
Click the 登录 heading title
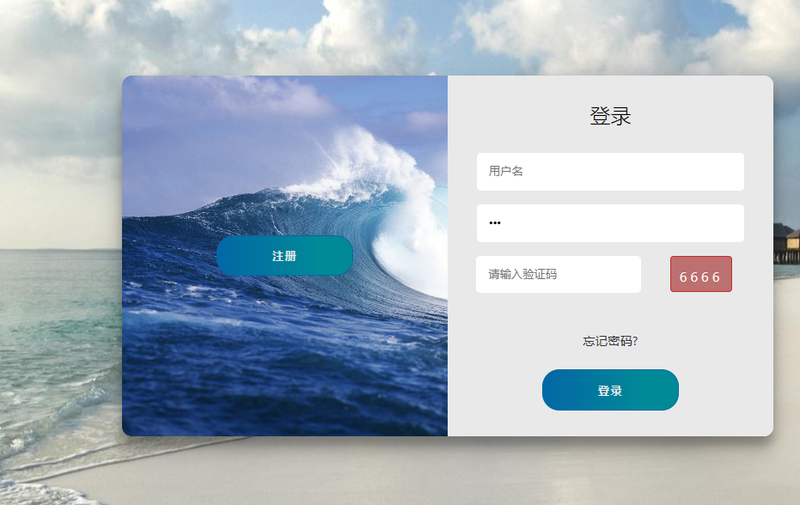click(x=610, y=116)
